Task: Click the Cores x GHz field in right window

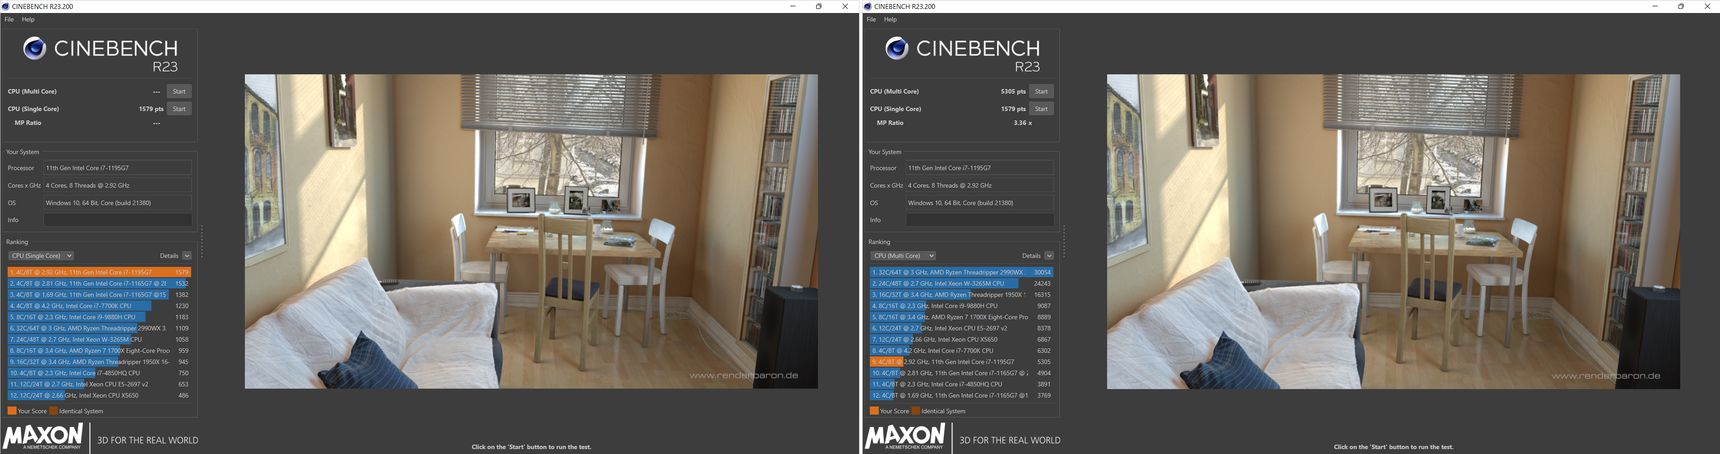Action: (980, 185)
